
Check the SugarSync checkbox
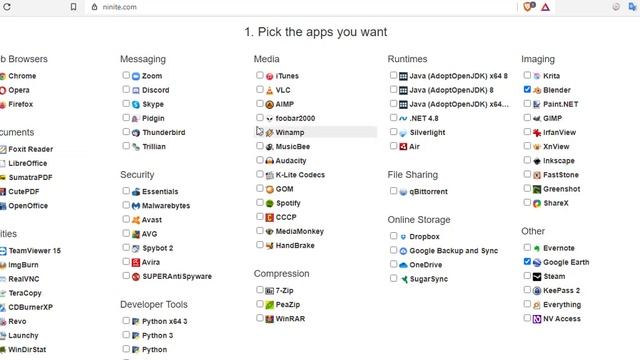tap(393, 278)
